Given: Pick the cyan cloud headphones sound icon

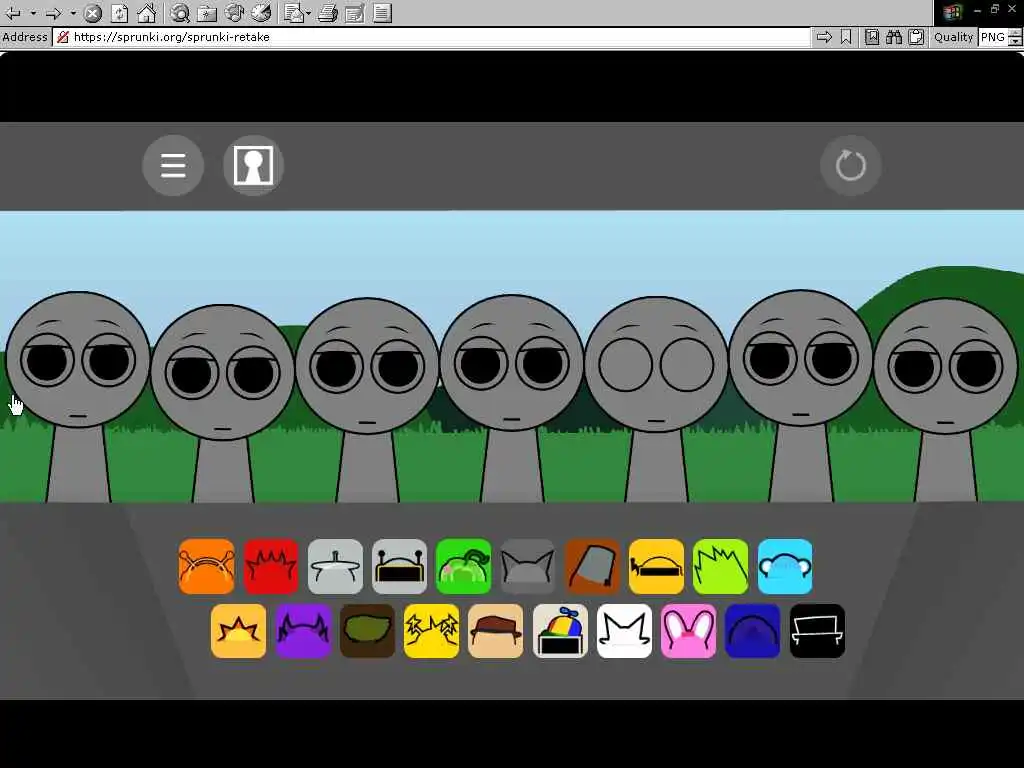Looking at the screenshot, I should (785, 566).
